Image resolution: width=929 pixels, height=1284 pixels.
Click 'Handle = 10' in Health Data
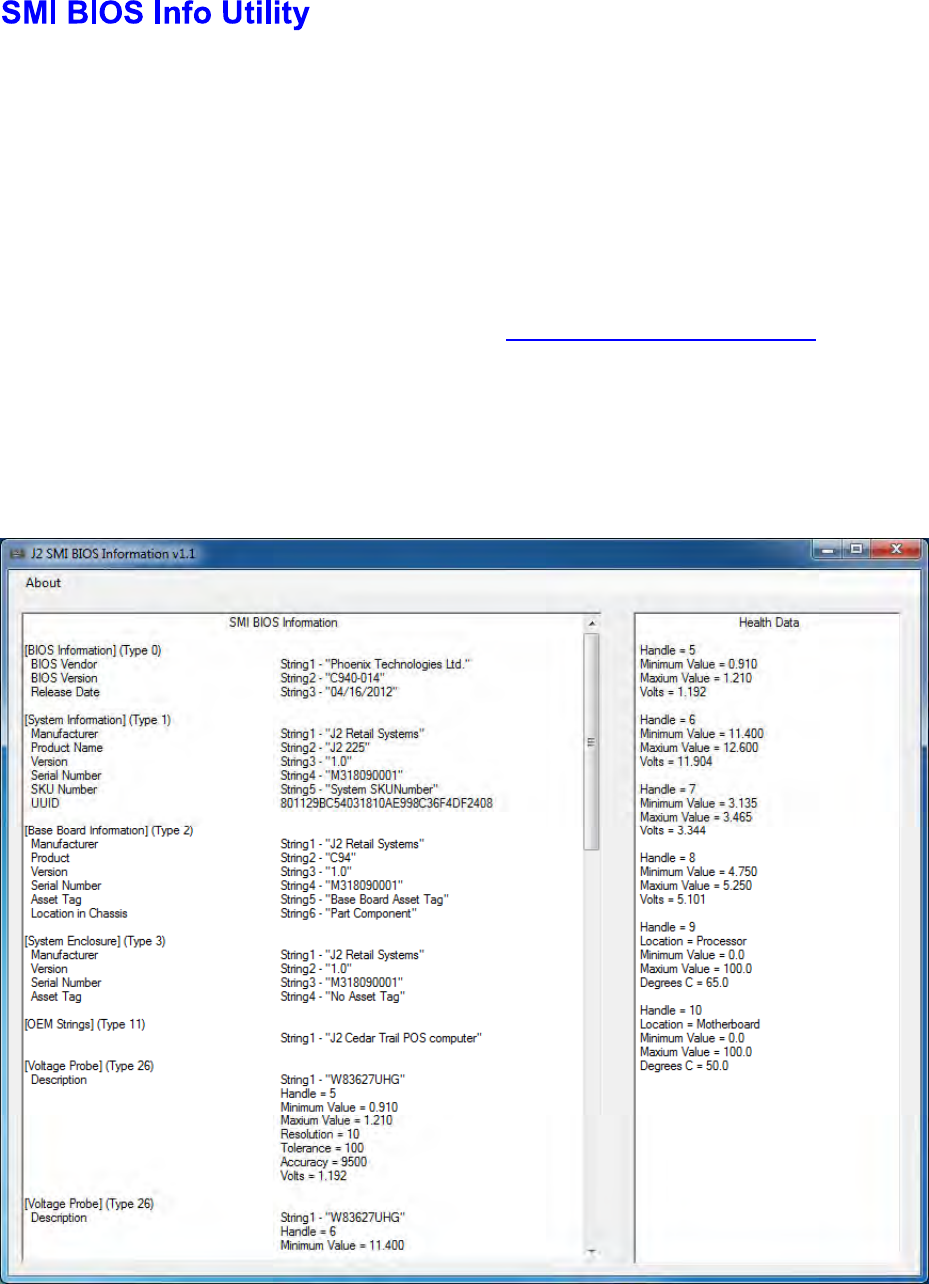coord(671,1011)
